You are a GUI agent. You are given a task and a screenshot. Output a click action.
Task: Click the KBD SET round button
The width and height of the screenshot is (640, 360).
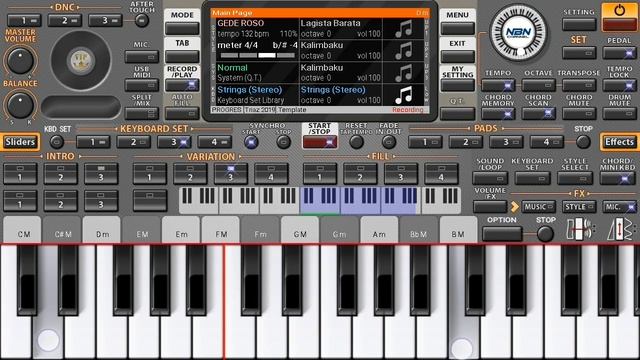(57, 142)
